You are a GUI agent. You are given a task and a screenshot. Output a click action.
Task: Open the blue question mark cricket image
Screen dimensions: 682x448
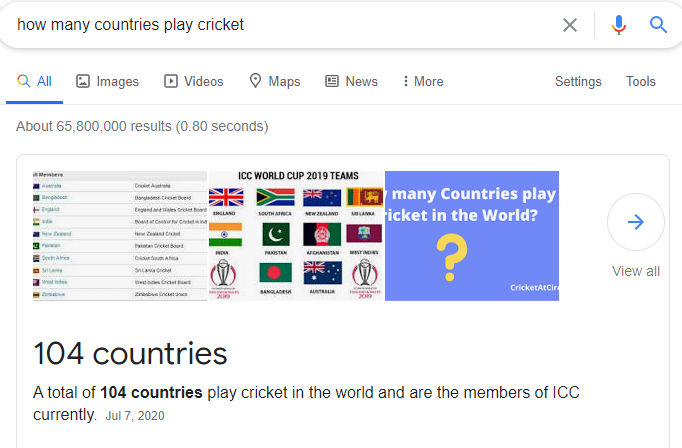pos(472,236)
